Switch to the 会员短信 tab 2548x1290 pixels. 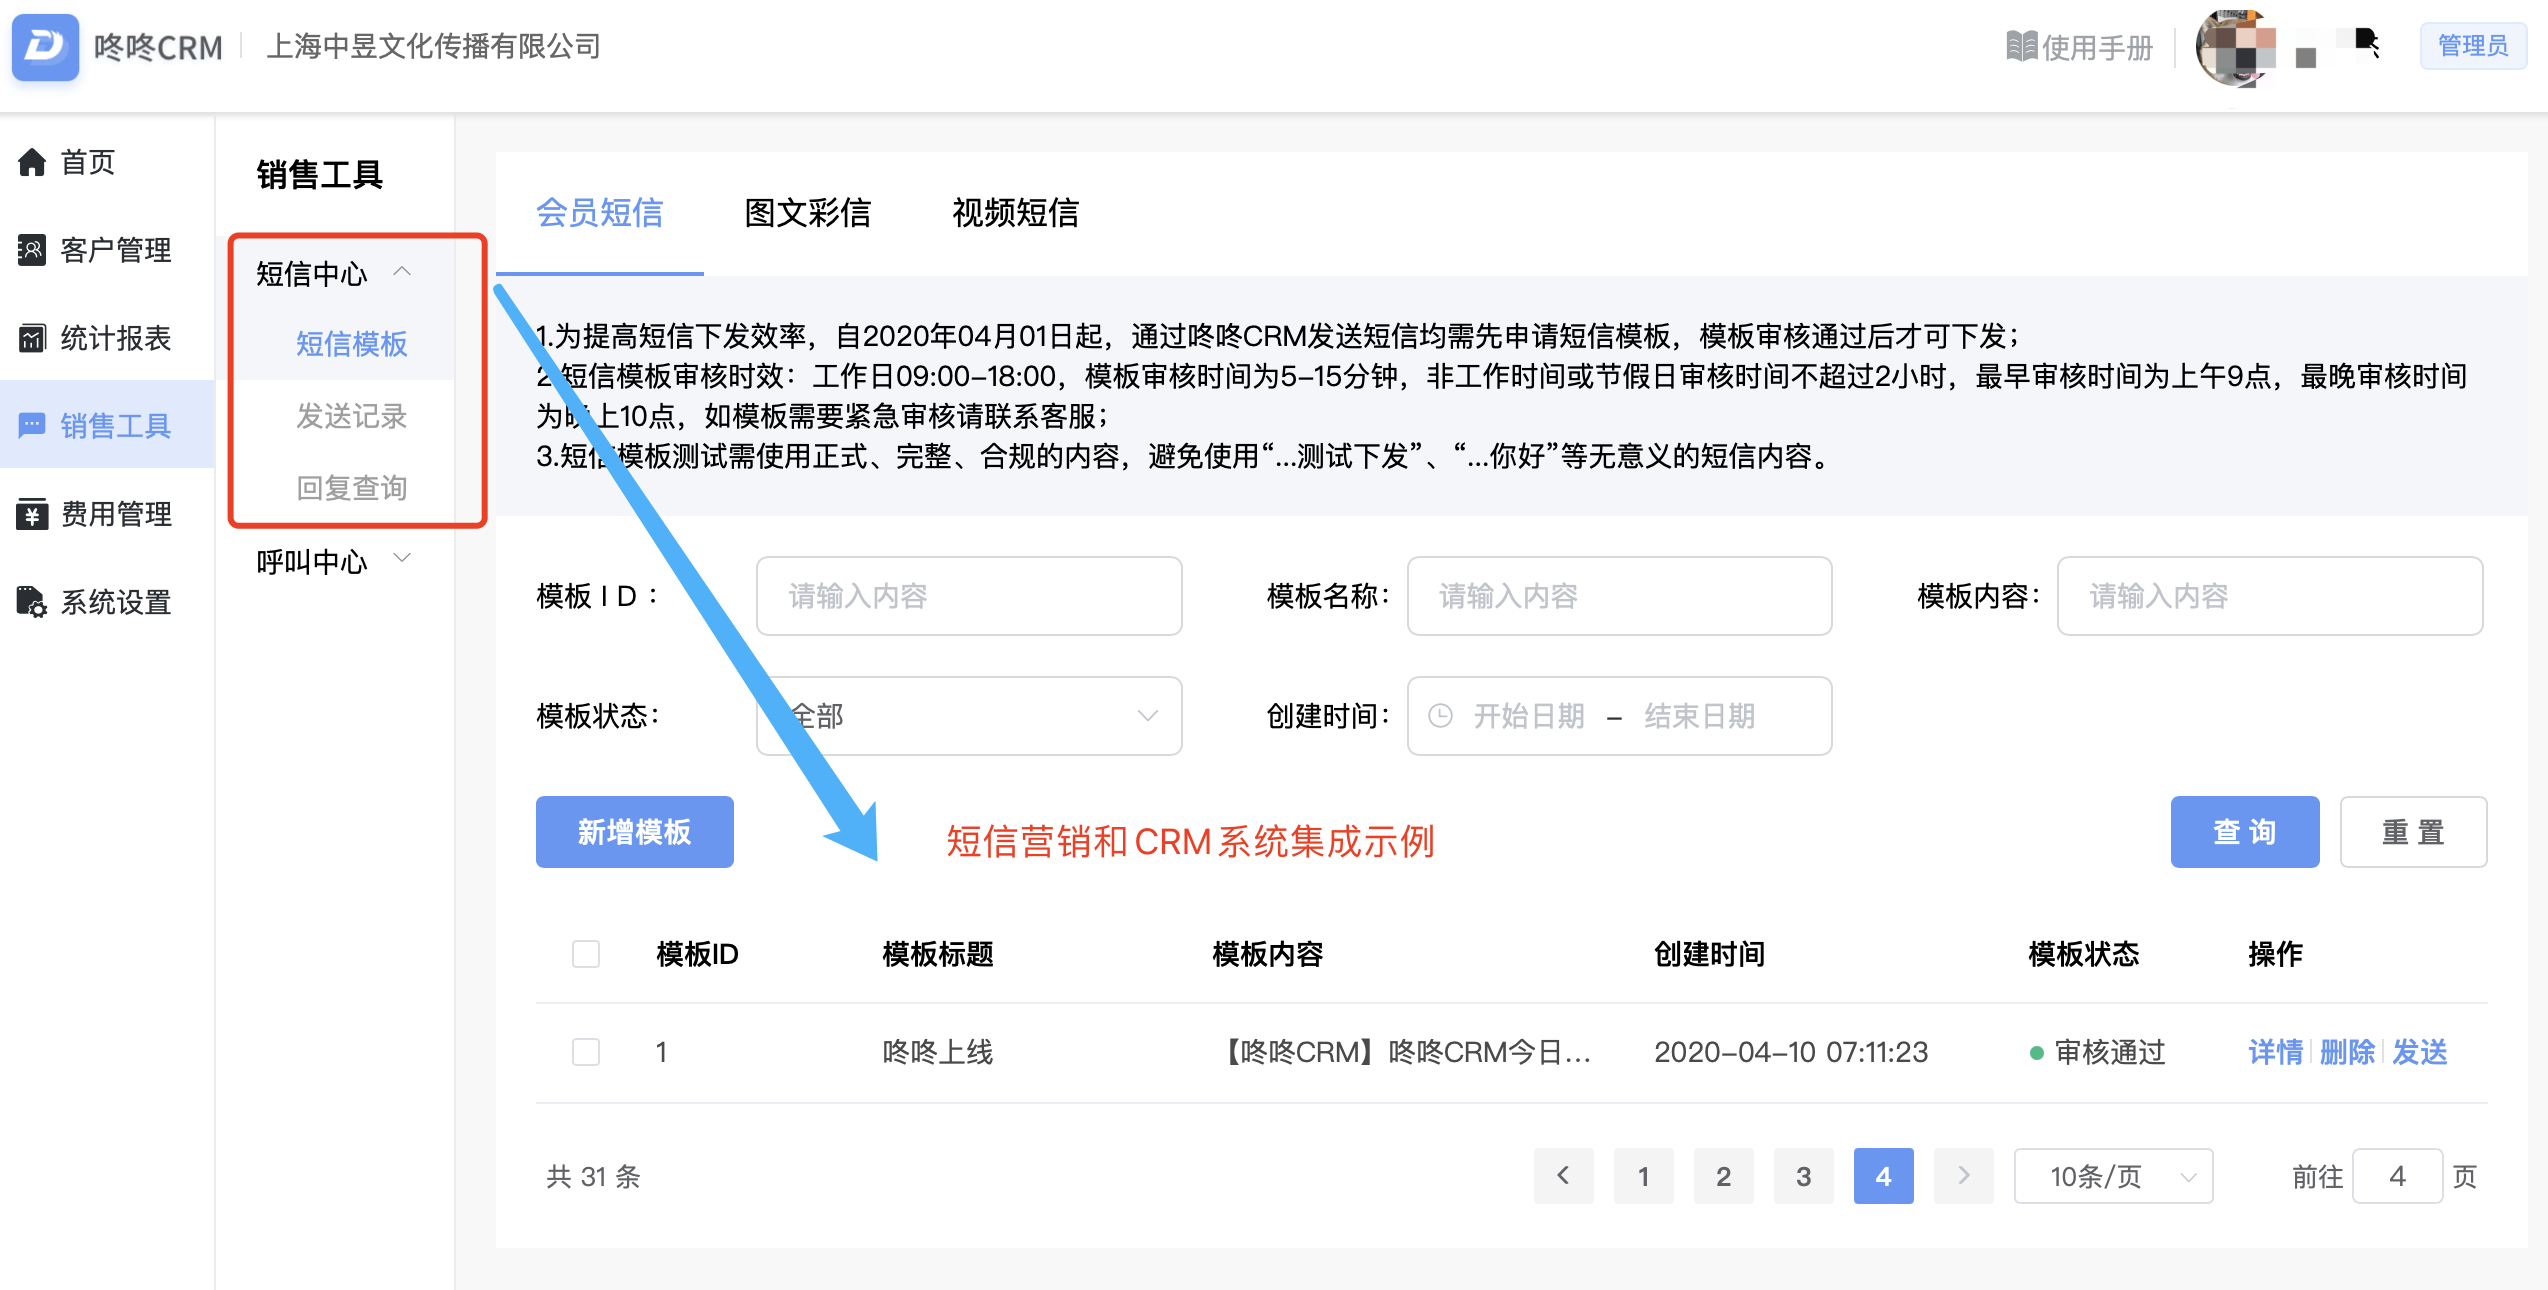(600, 213)
